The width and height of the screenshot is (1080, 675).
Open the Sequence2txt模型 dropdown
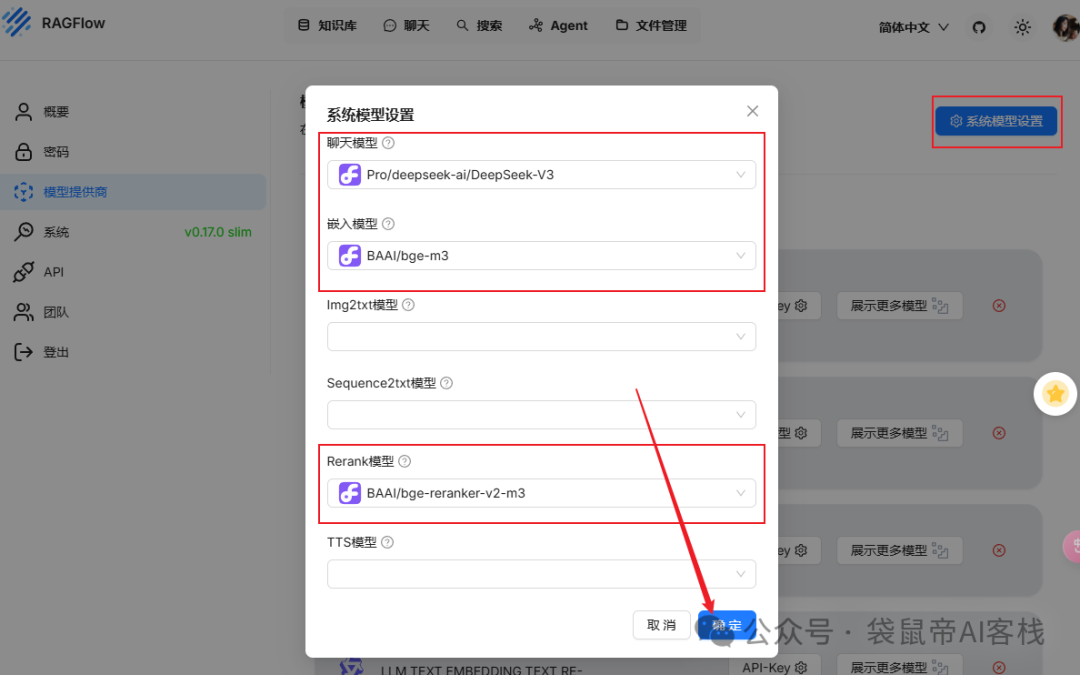pyautogui.click(x=541, y=415)
